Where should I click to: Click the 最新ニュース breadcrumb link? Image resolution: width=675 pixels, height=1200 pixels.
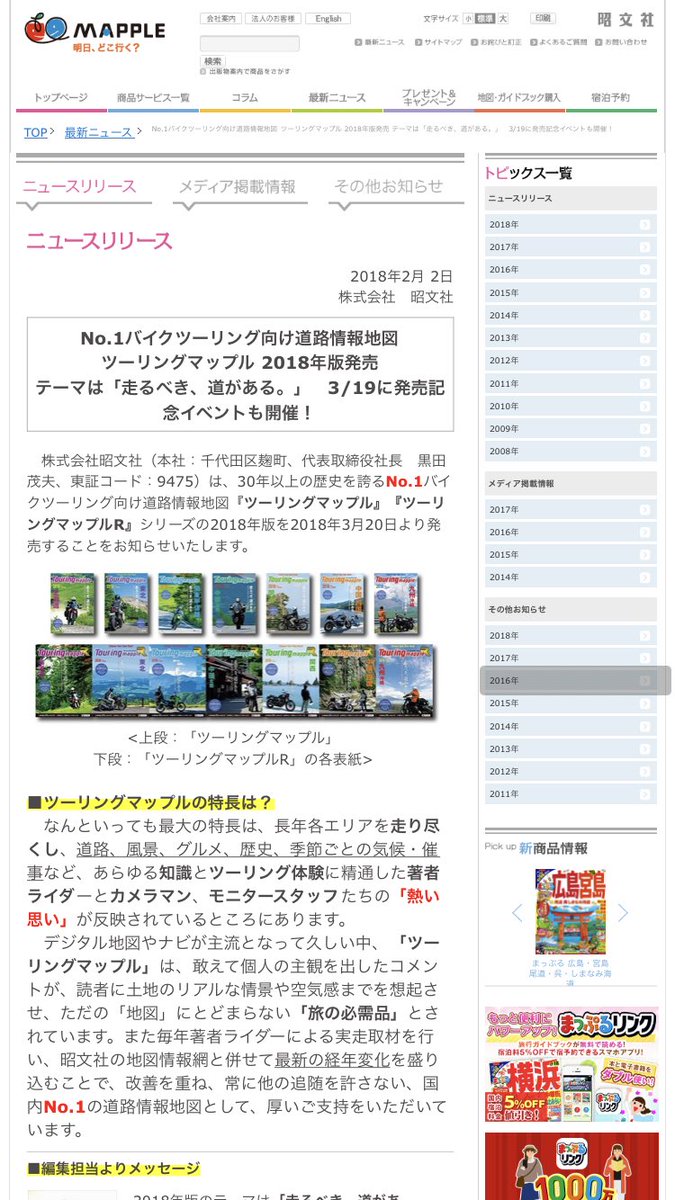click(99, 132)
